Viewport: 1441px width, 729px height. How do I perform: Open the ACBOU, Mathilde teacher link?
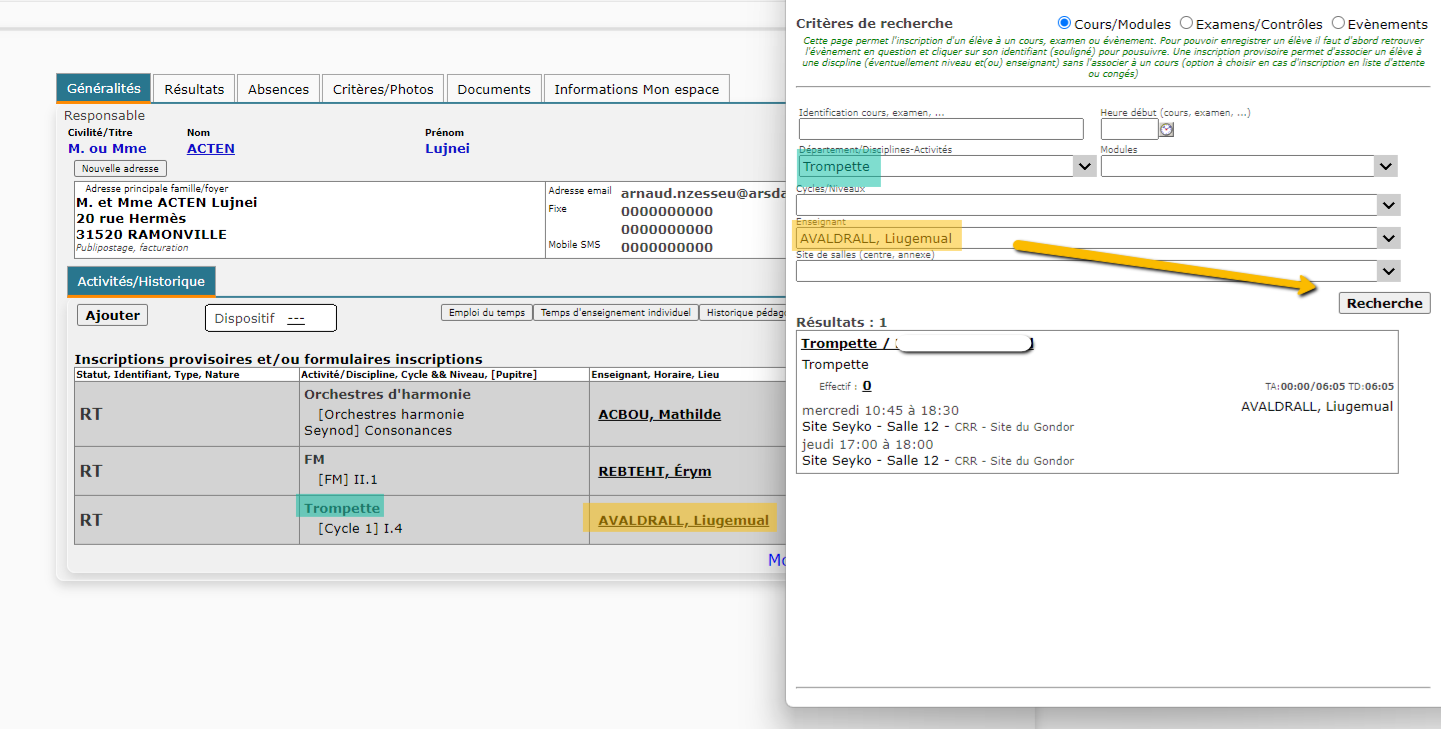[659, 414]
